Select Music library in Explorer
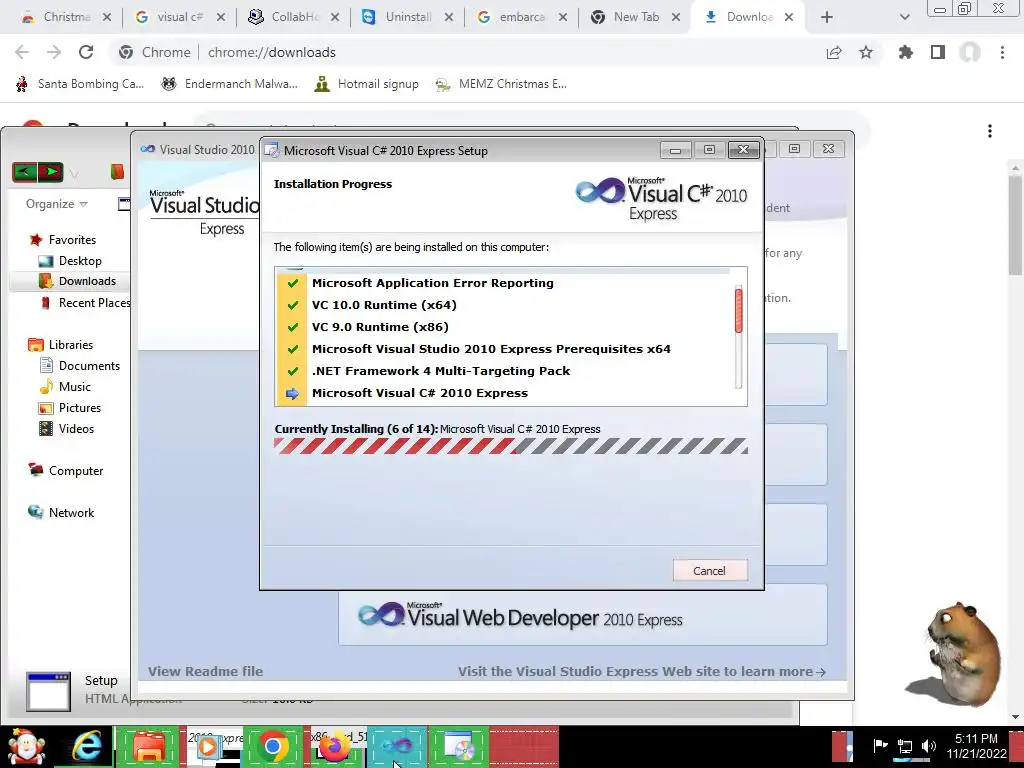Viewport: 1024px width, 768px height. pyautogui.click(x=74, y=387)
